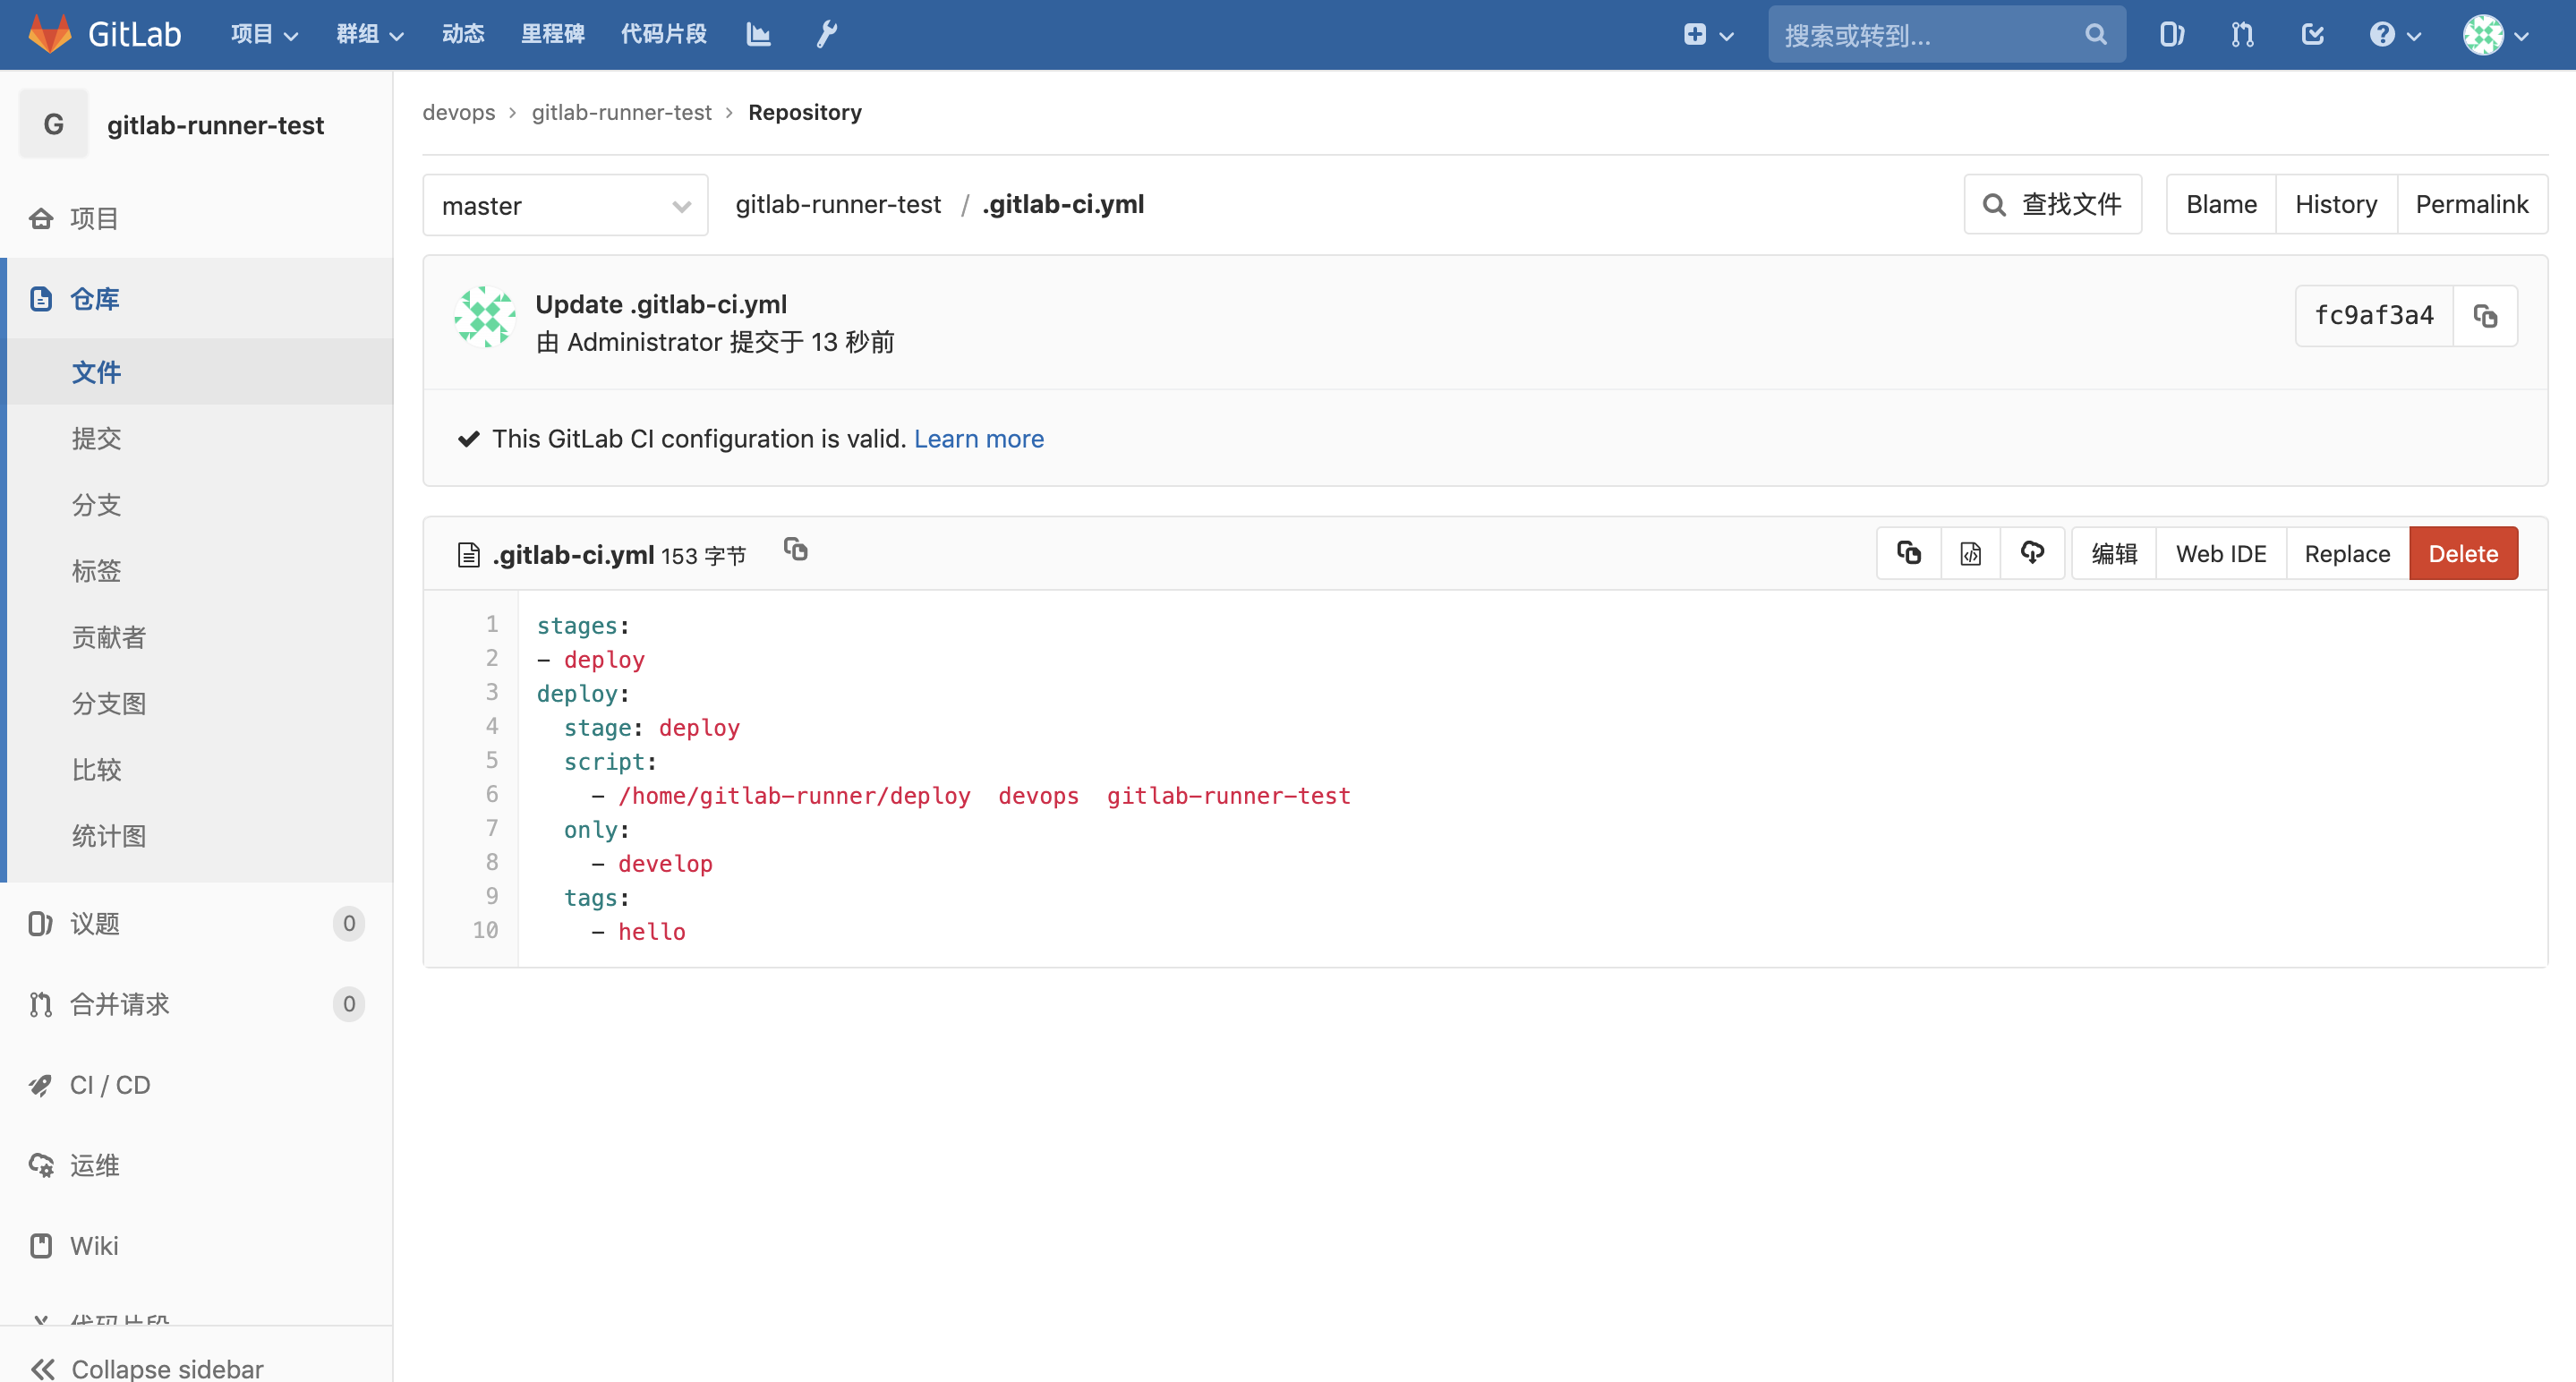The image size is (2576, 1382).
Task: Click the admin wrench icon in top bar
Action: 826,34
